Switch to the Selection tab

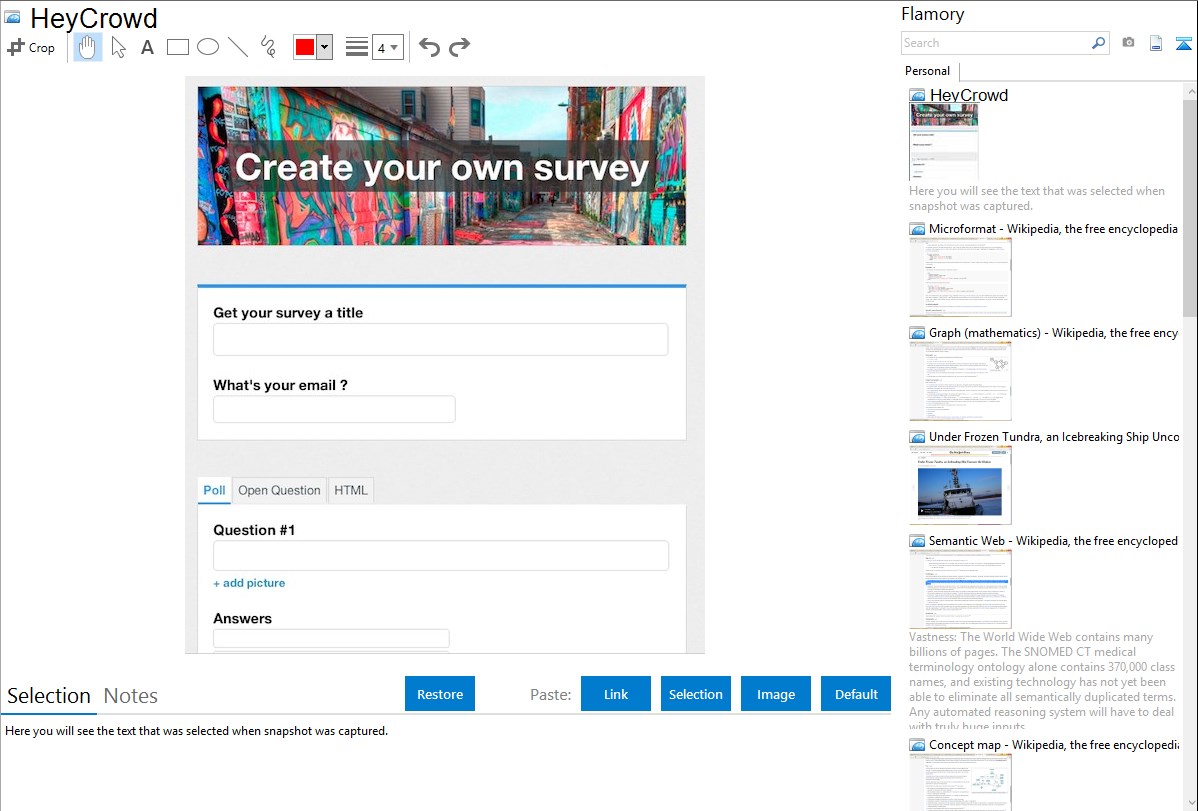pyautogui.click(x=49, y=696)
